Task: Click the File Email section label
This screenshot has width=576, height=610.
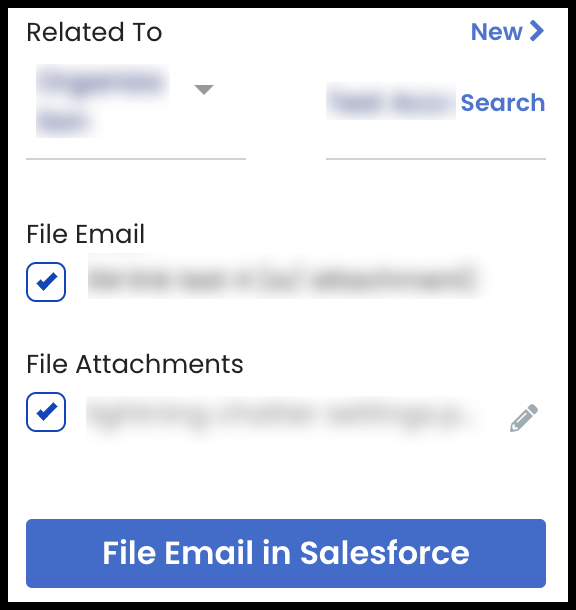Action: pyautogui.click(x=86, y=234)
